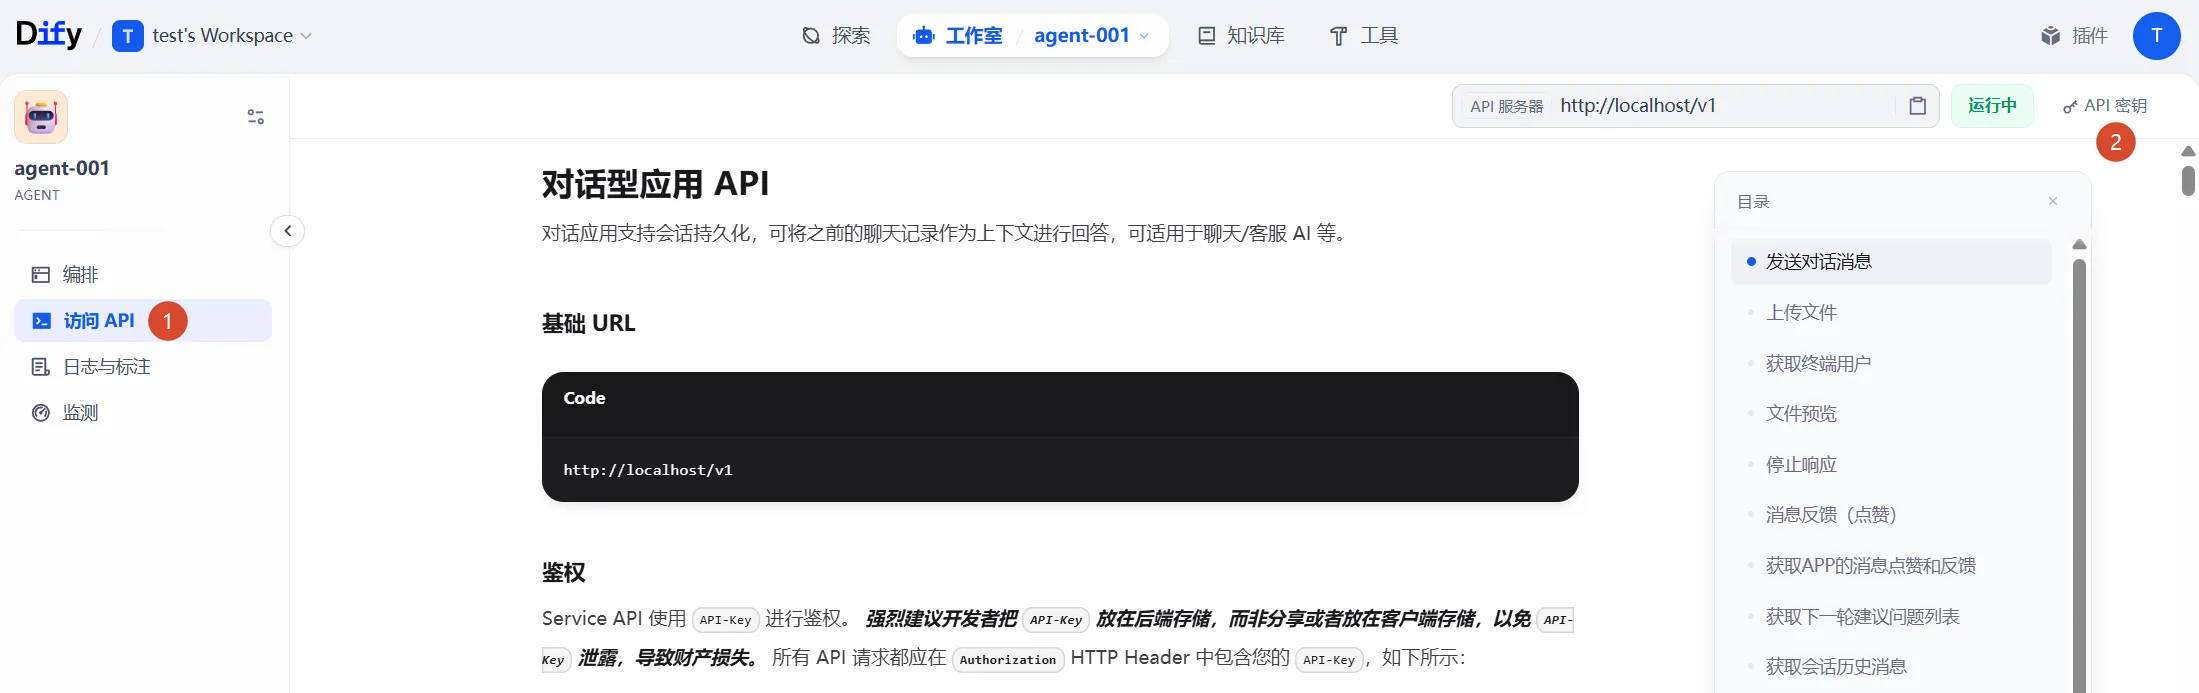Click the http://localhost/v1 code text
2199x693 pixels.
648,470
